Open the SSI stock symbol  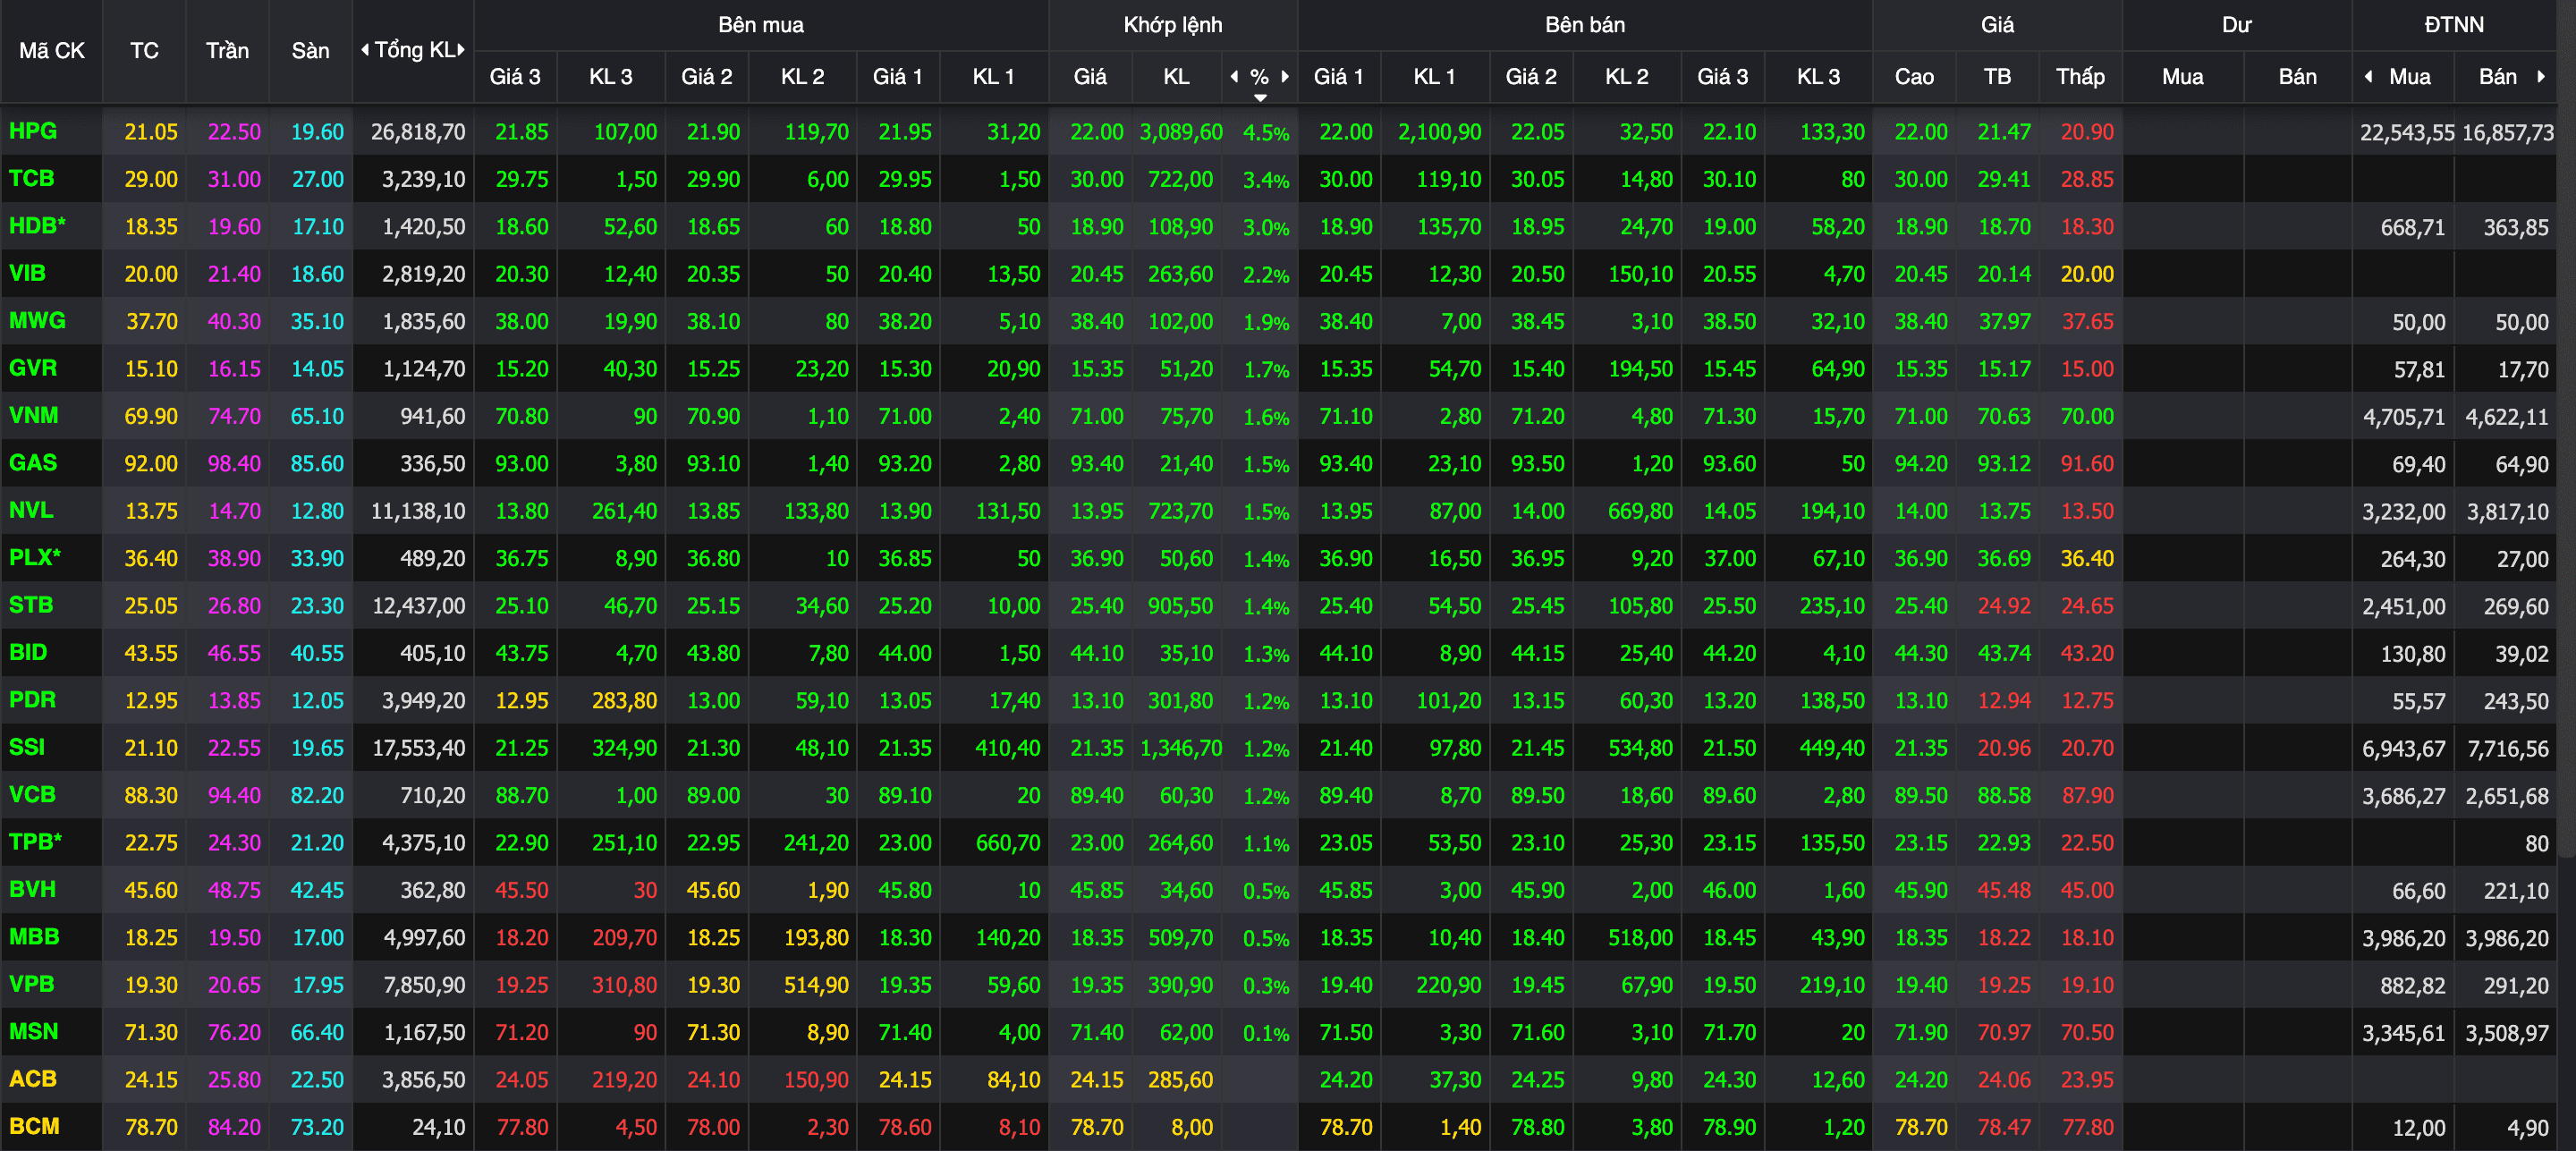coord(27,747)
